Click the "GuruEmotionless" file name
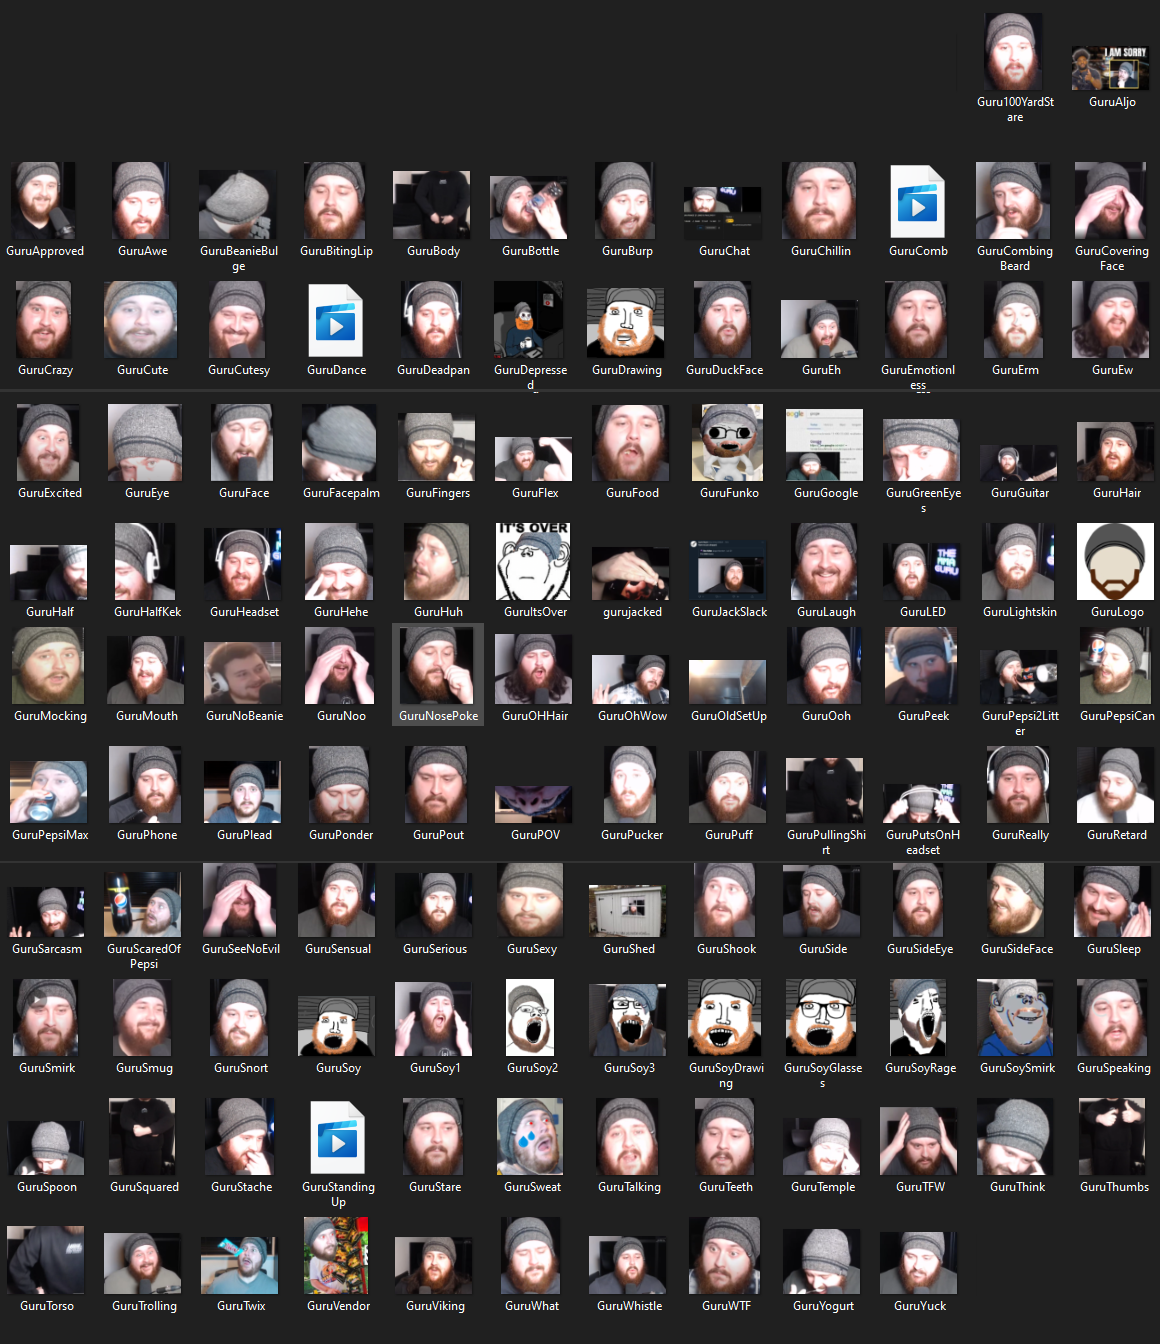The height and width of the screenshot is (1344, 1160). (x=916, y=378)
